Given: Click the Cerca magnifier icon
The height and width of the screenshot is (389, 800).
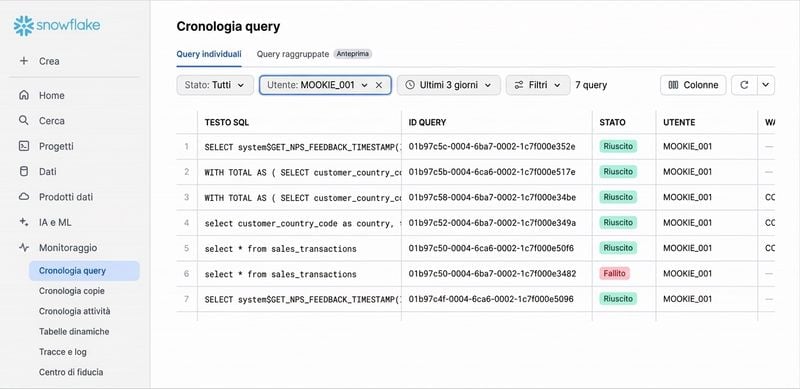Looking at the screenshot, I should tap(23, 120).
